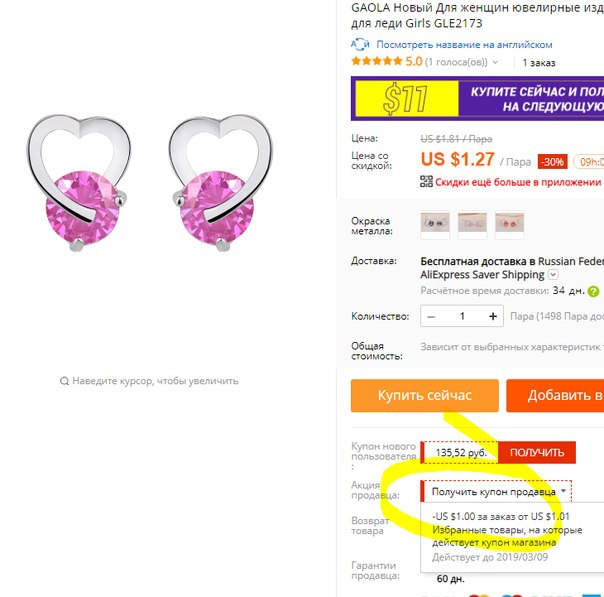Open AliExpress Saver Shipping dropdown
The width and height of the screenshot is (604, 597).
553,275
